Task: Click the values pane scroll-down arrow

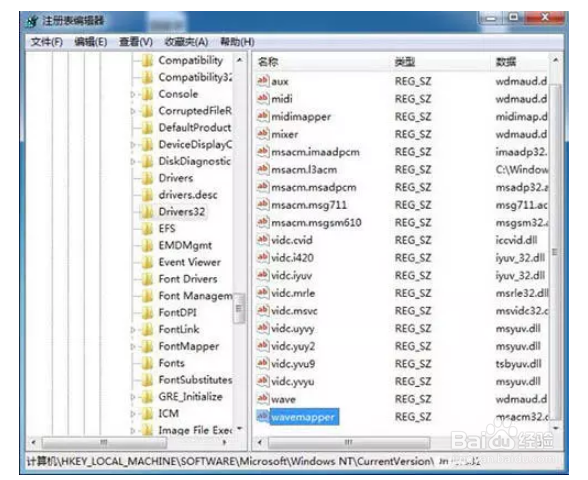Action: tap(556, 428)
